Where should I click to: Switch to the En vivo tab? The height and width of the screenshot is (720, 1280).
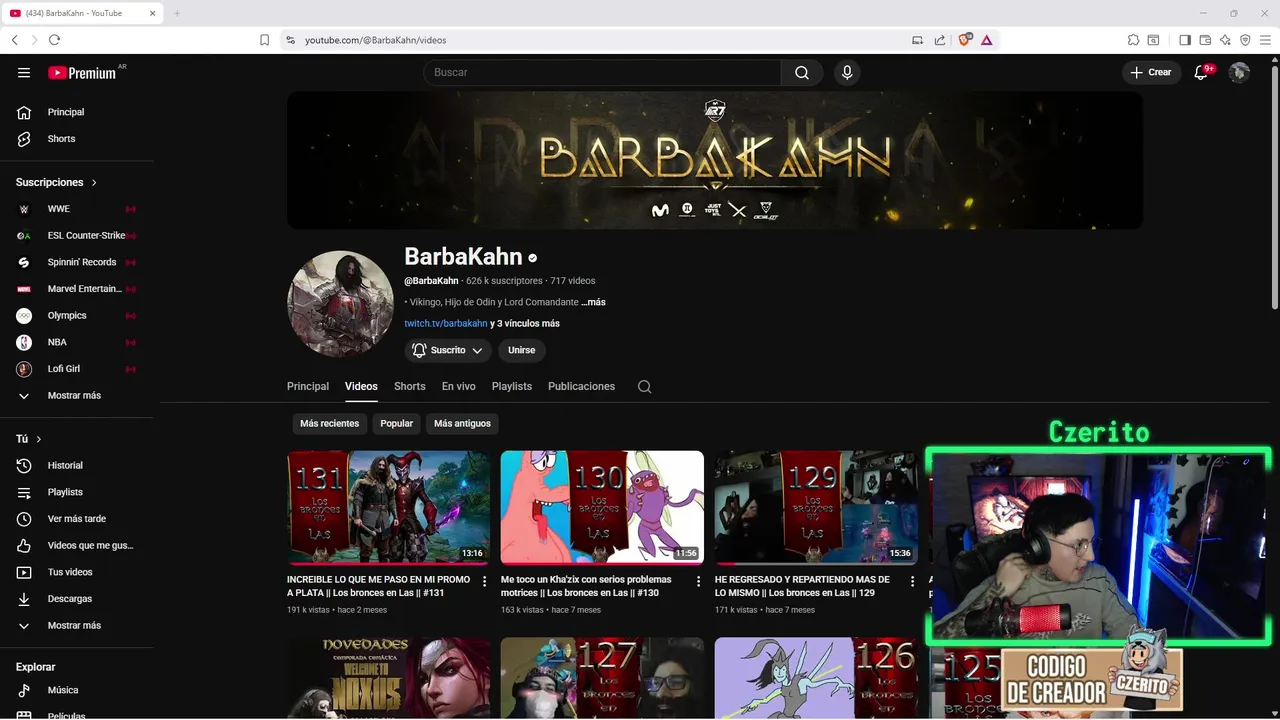coord(459,387)
